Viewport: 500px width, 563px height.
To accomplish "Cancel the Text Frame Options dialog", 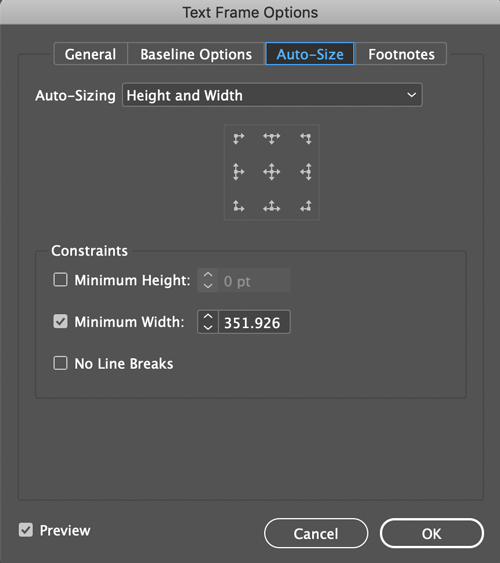I will 316,533.
